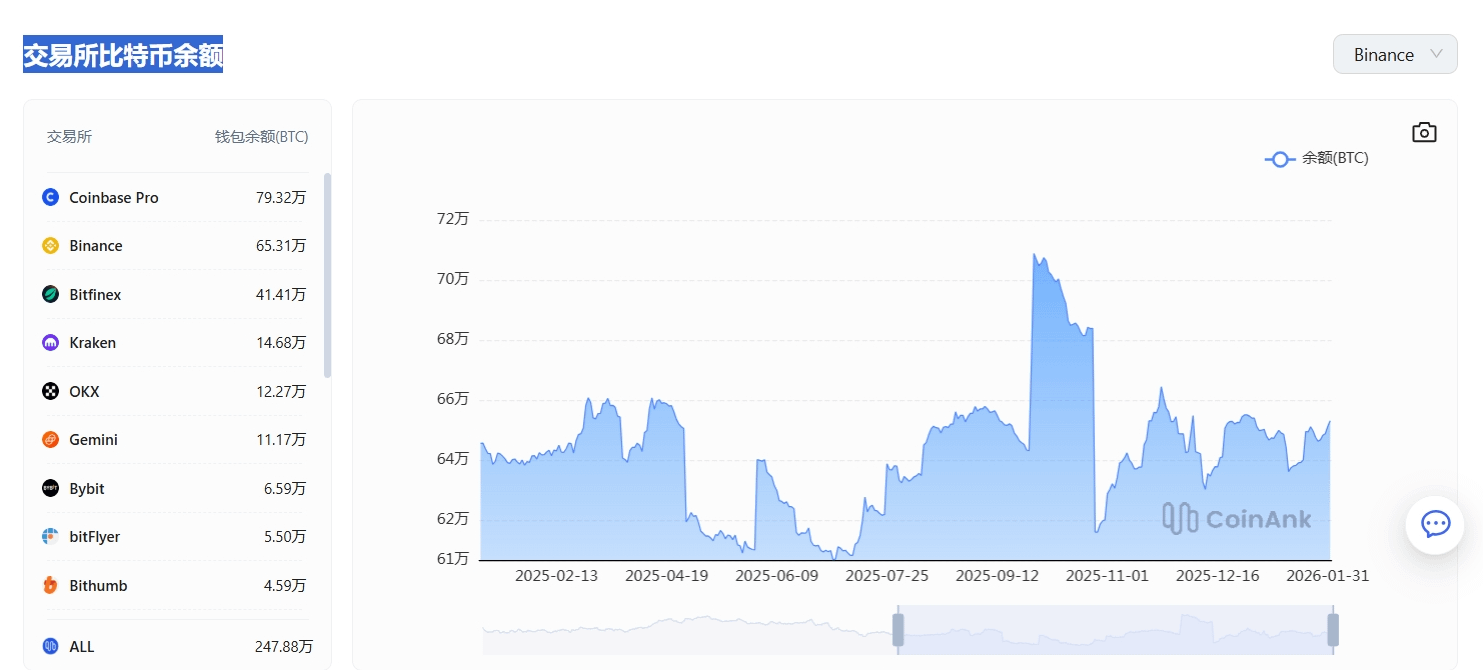Select Gemini exchange name
Viewport: 1483px width, 670px height.
pos(93,439)
